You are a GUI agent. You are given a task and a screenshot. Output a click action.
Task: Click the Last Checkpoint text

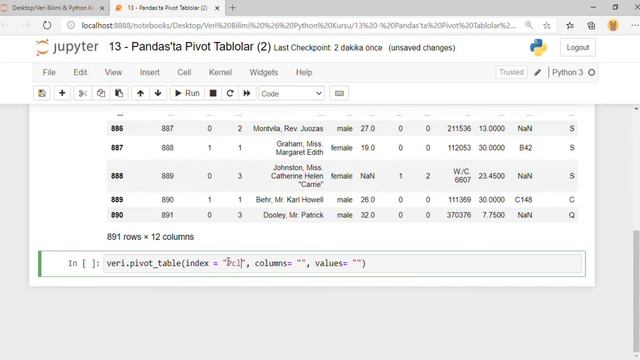point(328,48)
